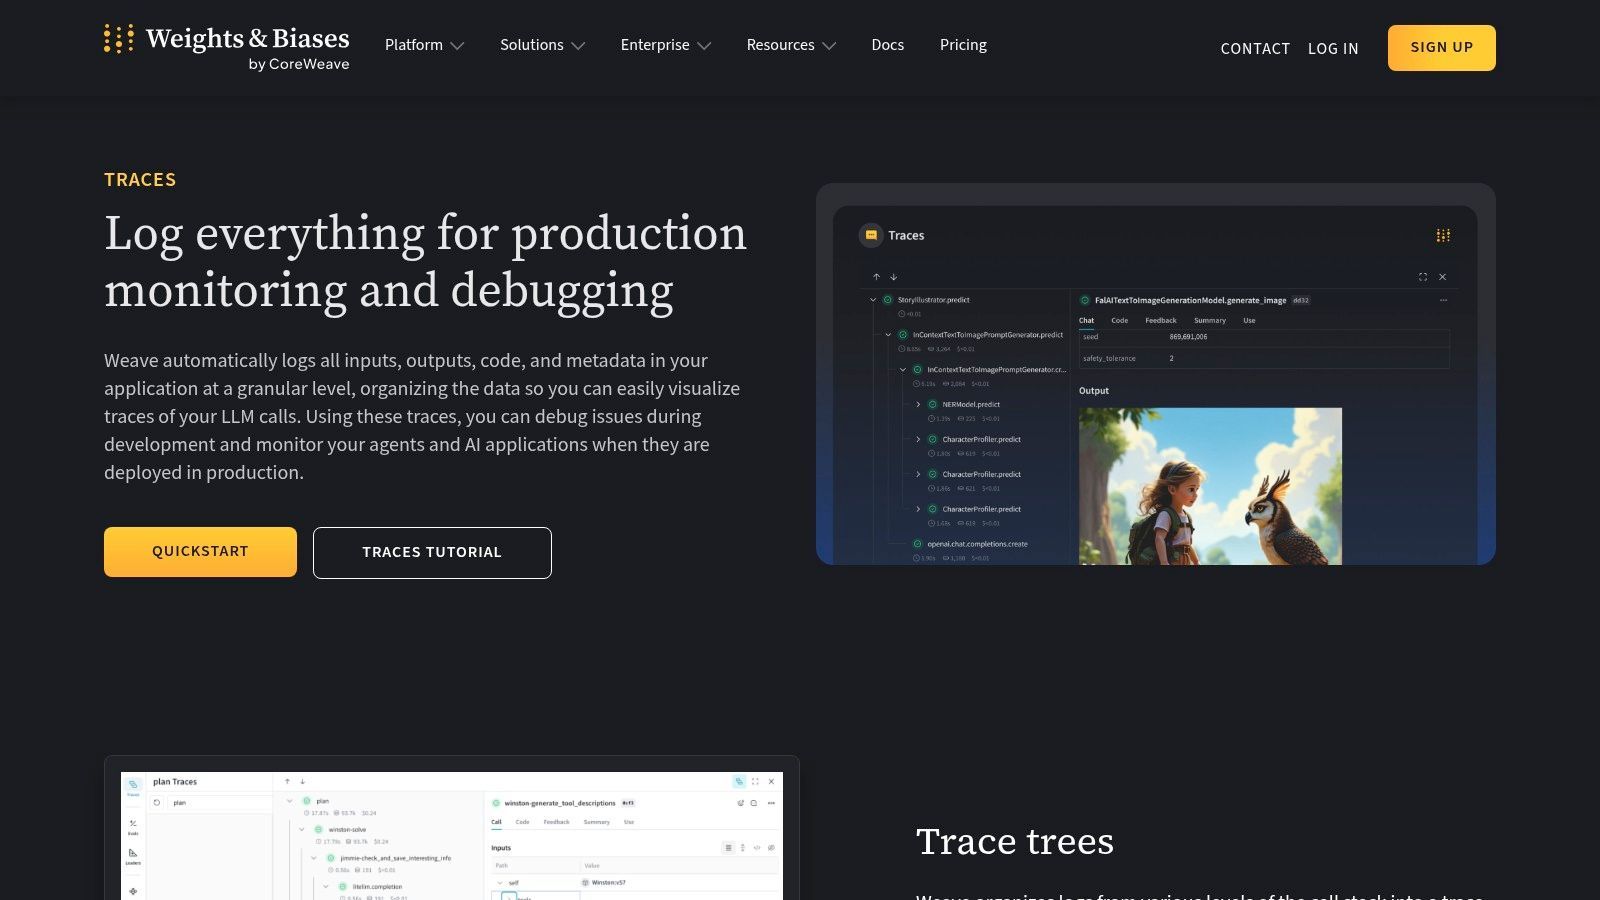Click the green status icon beside StoryIllustrator.predict
The image size is (1600, 900).
tap(887, 300)
